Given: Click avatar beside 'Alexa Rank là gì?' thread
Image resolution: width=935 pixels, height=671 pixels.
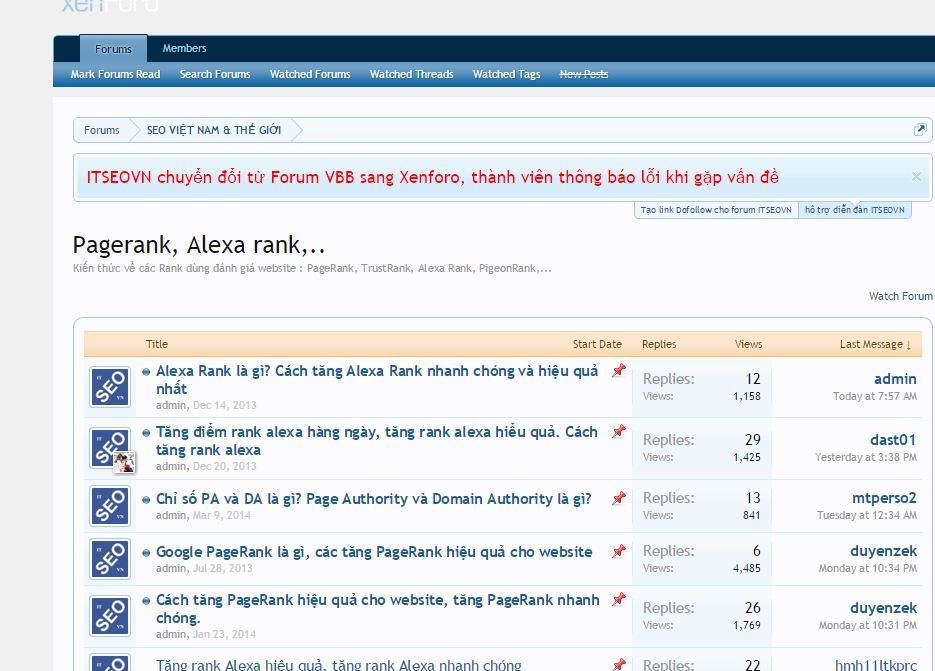Looking at the screenshot, I should 110,387.
